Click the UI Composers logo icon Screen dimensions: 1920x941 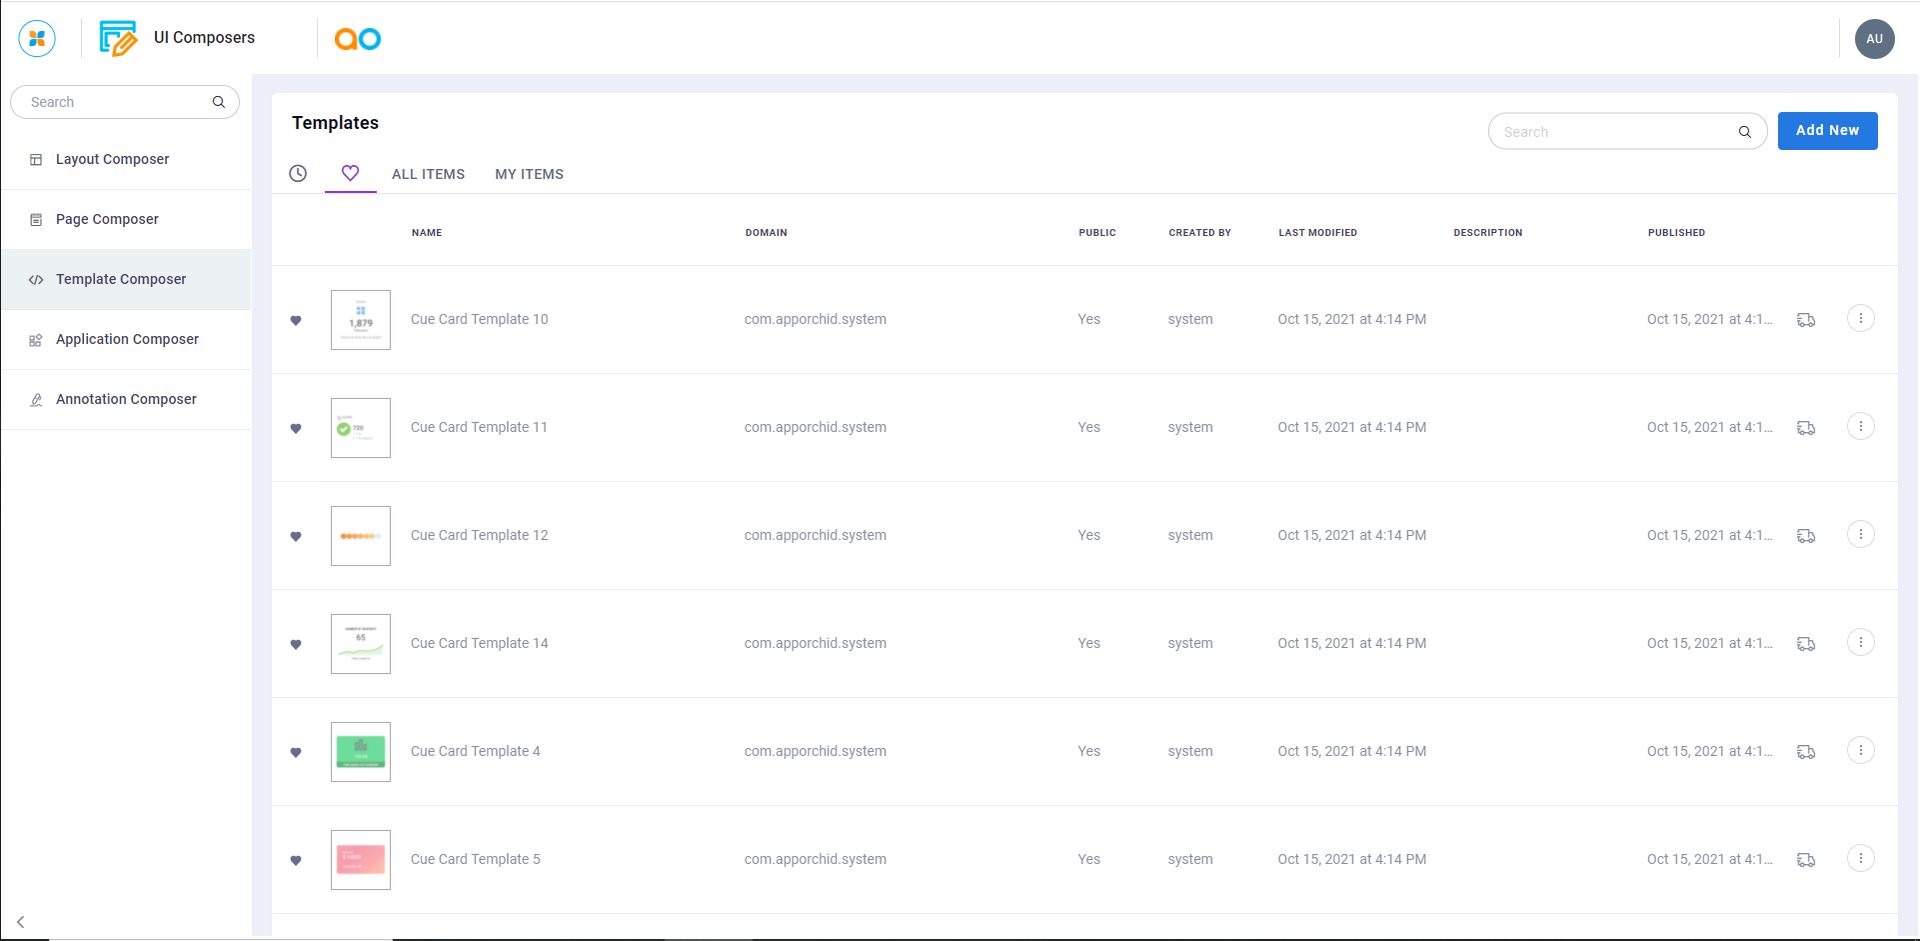[x=118, y=39]
